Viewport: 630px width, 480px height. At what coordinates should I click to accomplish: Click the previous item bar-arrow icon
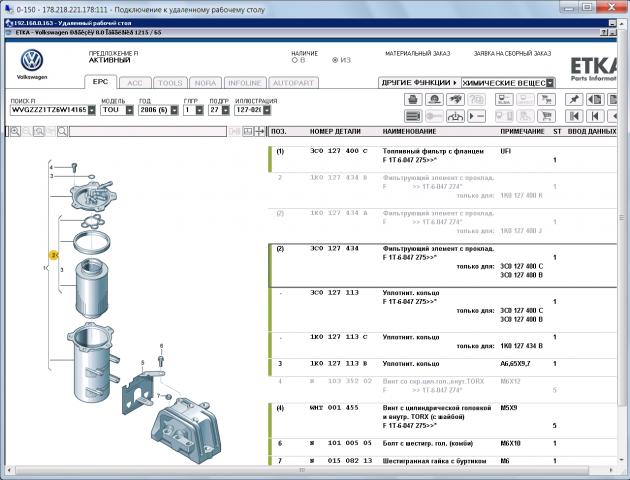click(x=595, y=116)
